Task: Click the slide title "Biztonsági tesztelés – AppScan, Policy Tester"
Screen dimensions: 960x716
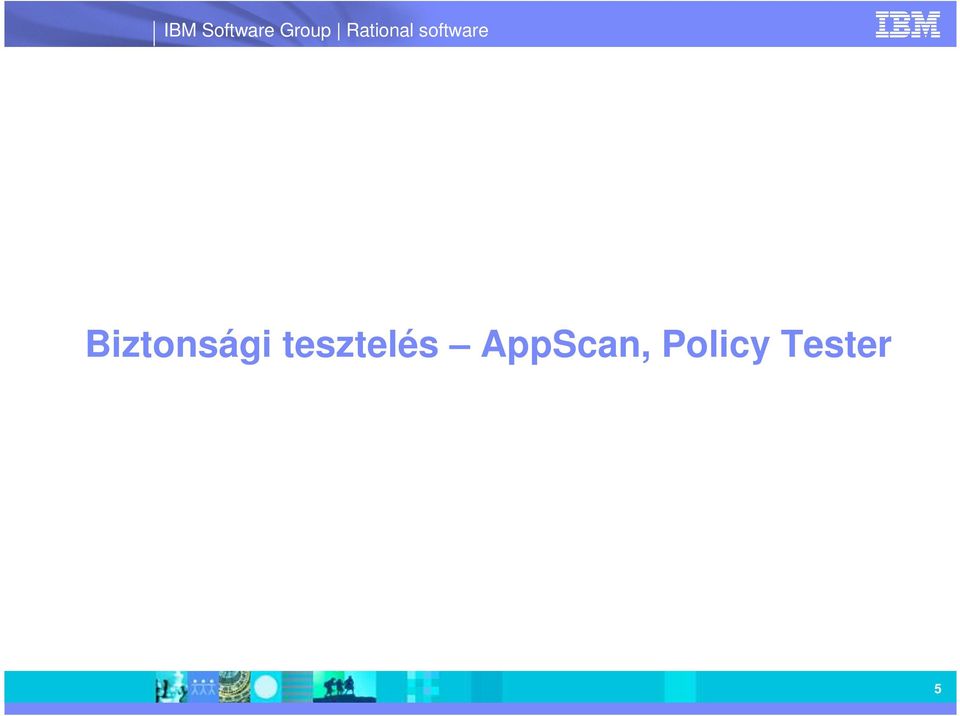Action: tap(488, 344)
